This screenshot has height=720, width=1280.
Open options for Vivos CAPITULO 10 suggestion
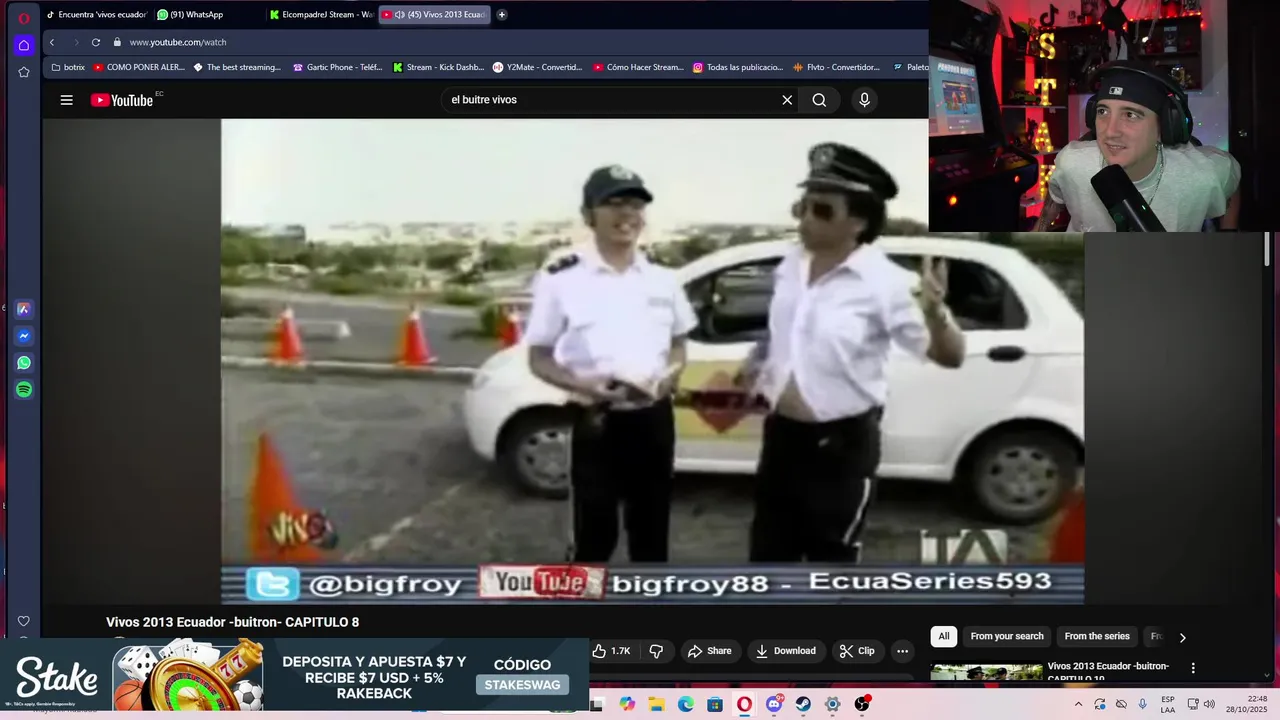[x=1192, y=667]
